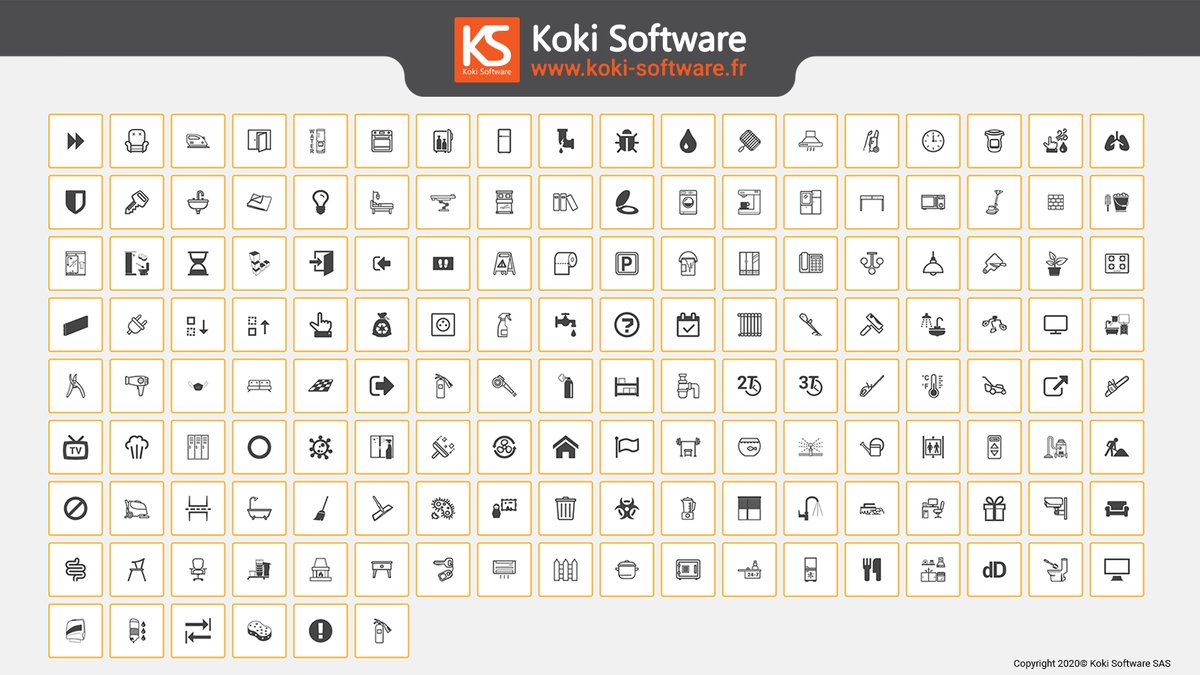Choose the paint roller icon

click(x=872, y=325)
